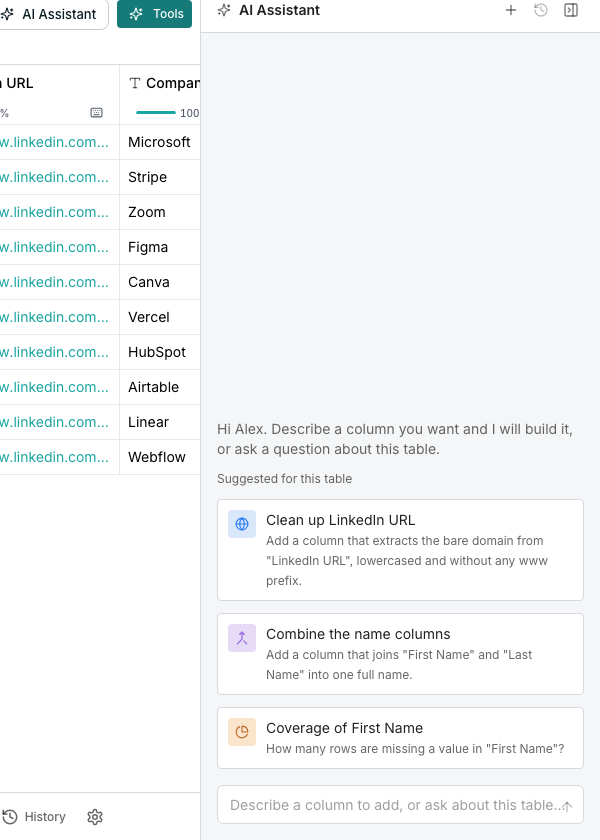Viewport: 600px width, 840px height.
Task: Select the Figma company cell
Action: coord(160,247)
